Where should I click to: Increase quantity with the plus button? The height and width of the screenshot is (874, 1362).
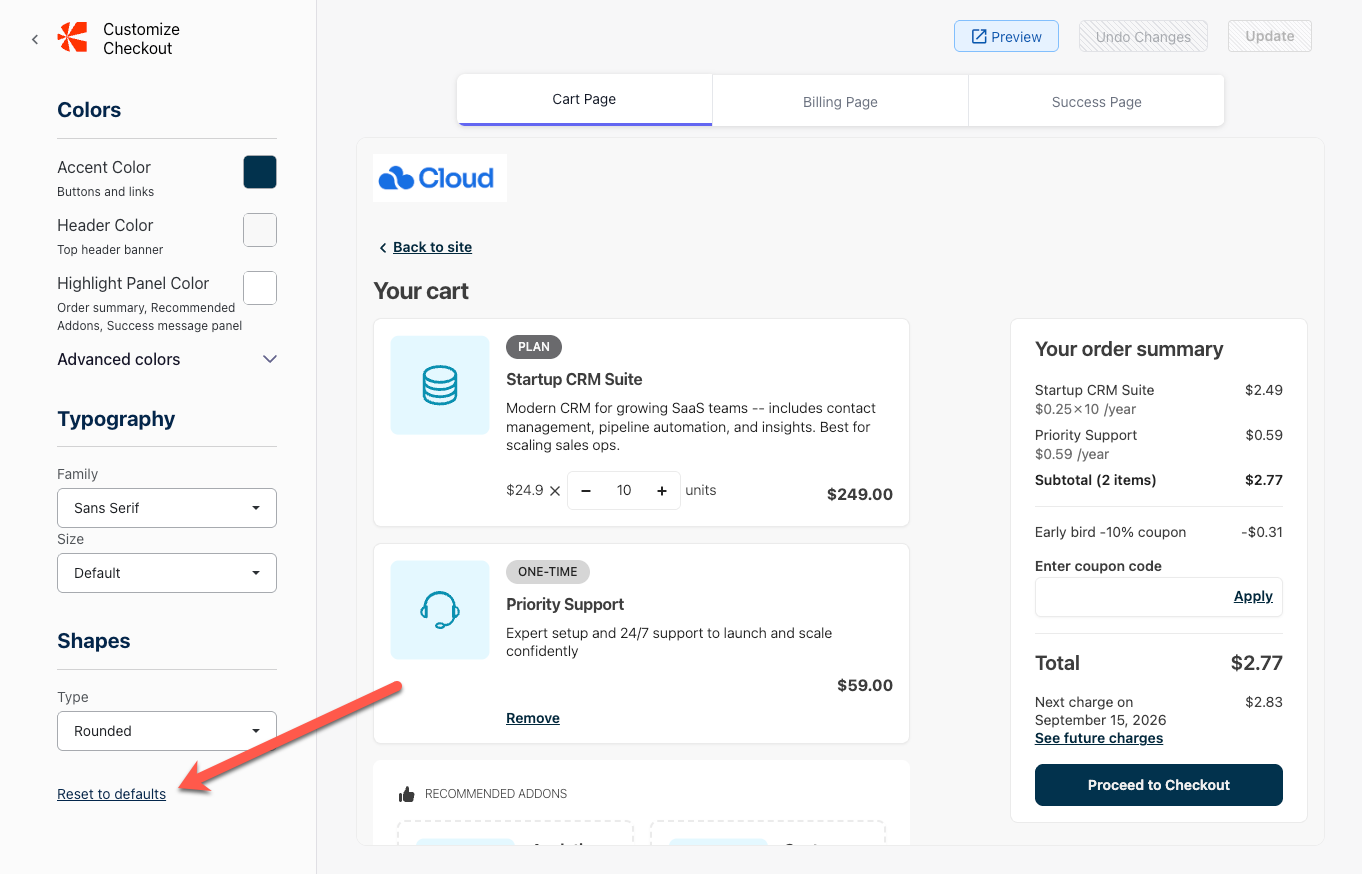coord(661,491)
